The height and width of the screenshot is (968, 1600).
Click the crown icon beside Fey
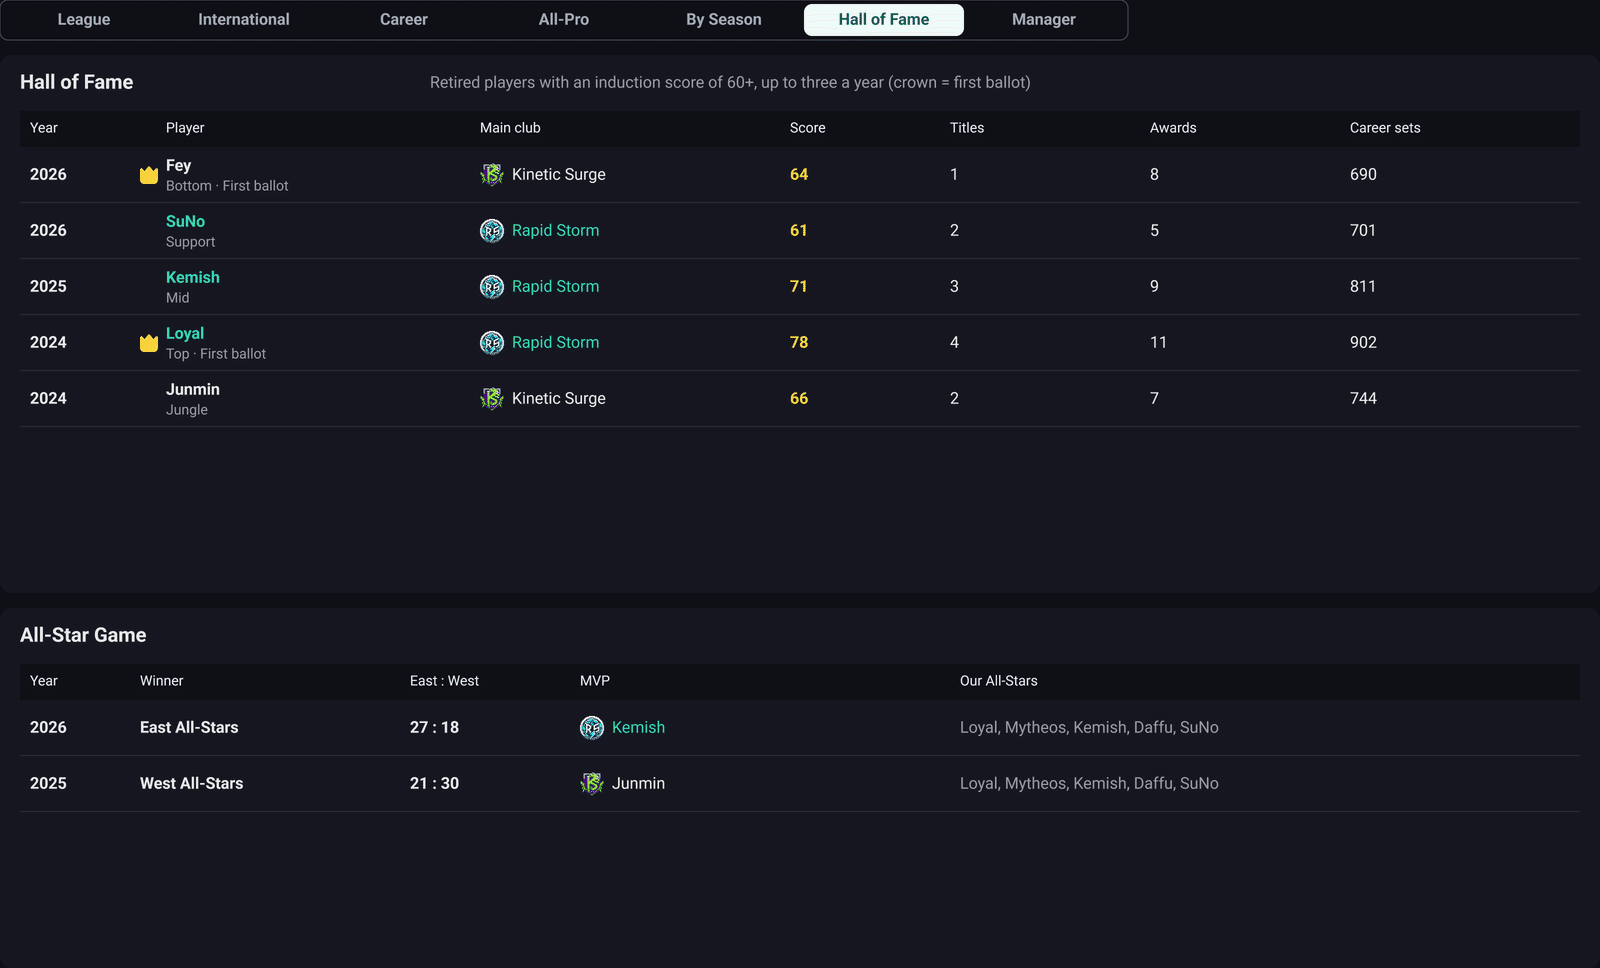click(149, 175)
